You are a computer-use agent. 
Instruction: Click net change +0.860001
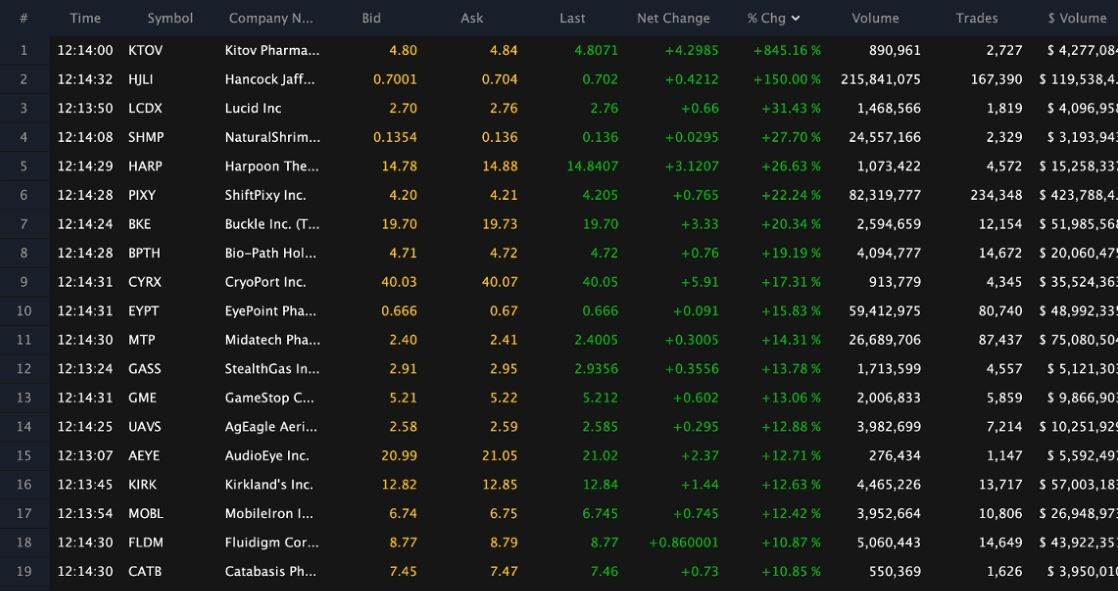click(684, 543)
